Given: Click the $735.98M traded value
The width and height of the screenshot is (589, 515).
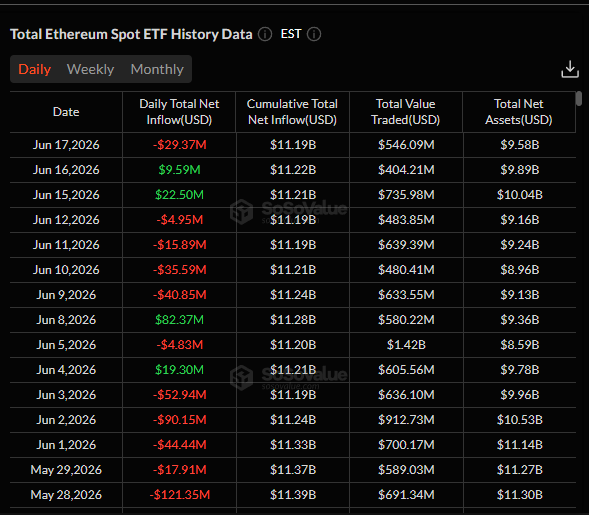Looking at the screenshot, I should (406, 195).
